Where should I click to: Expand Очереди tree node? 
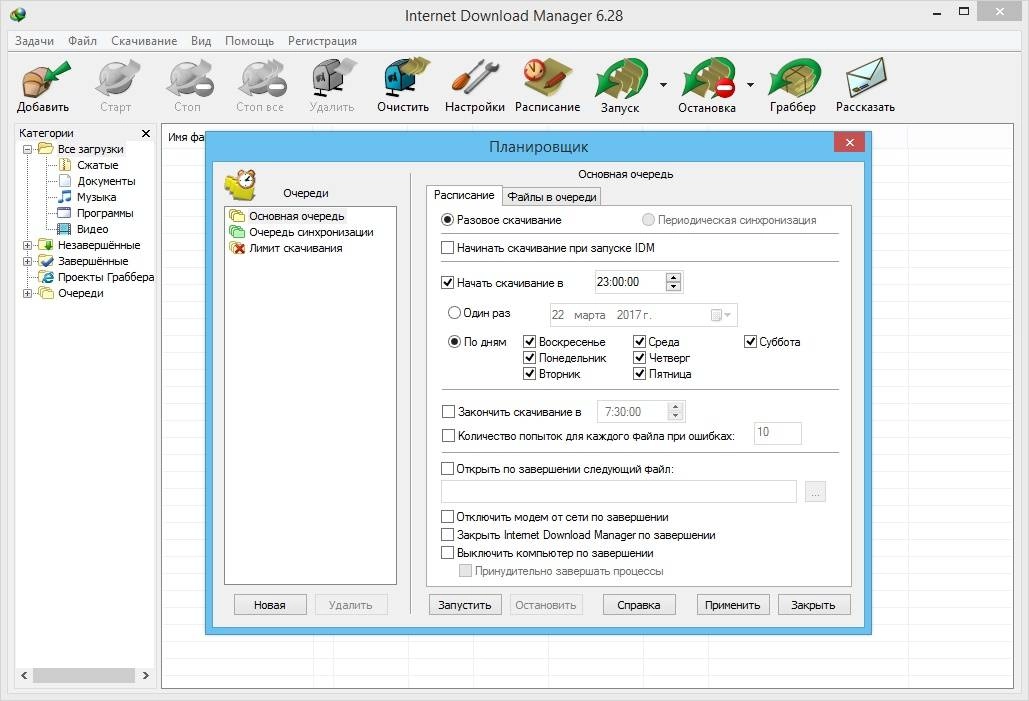28,293
